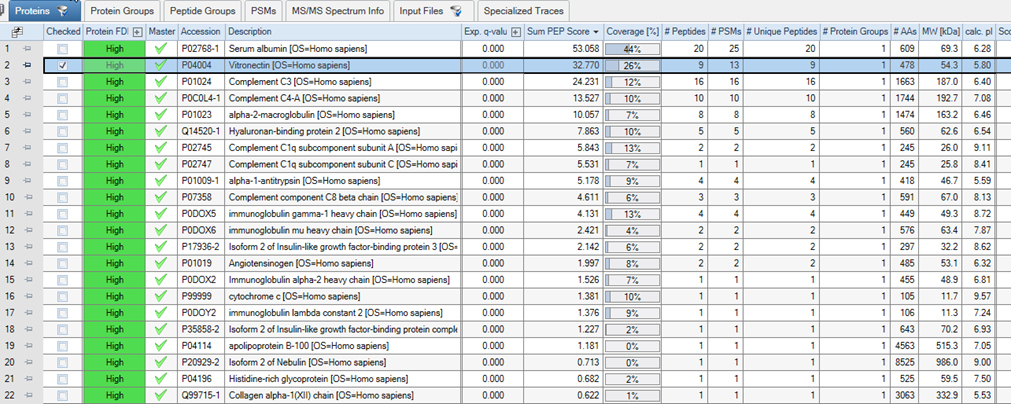Check the alpha-1-antitrypsin row checkbox
The width and height of the screenshot is (1011, 404).
tap(63, 180)
